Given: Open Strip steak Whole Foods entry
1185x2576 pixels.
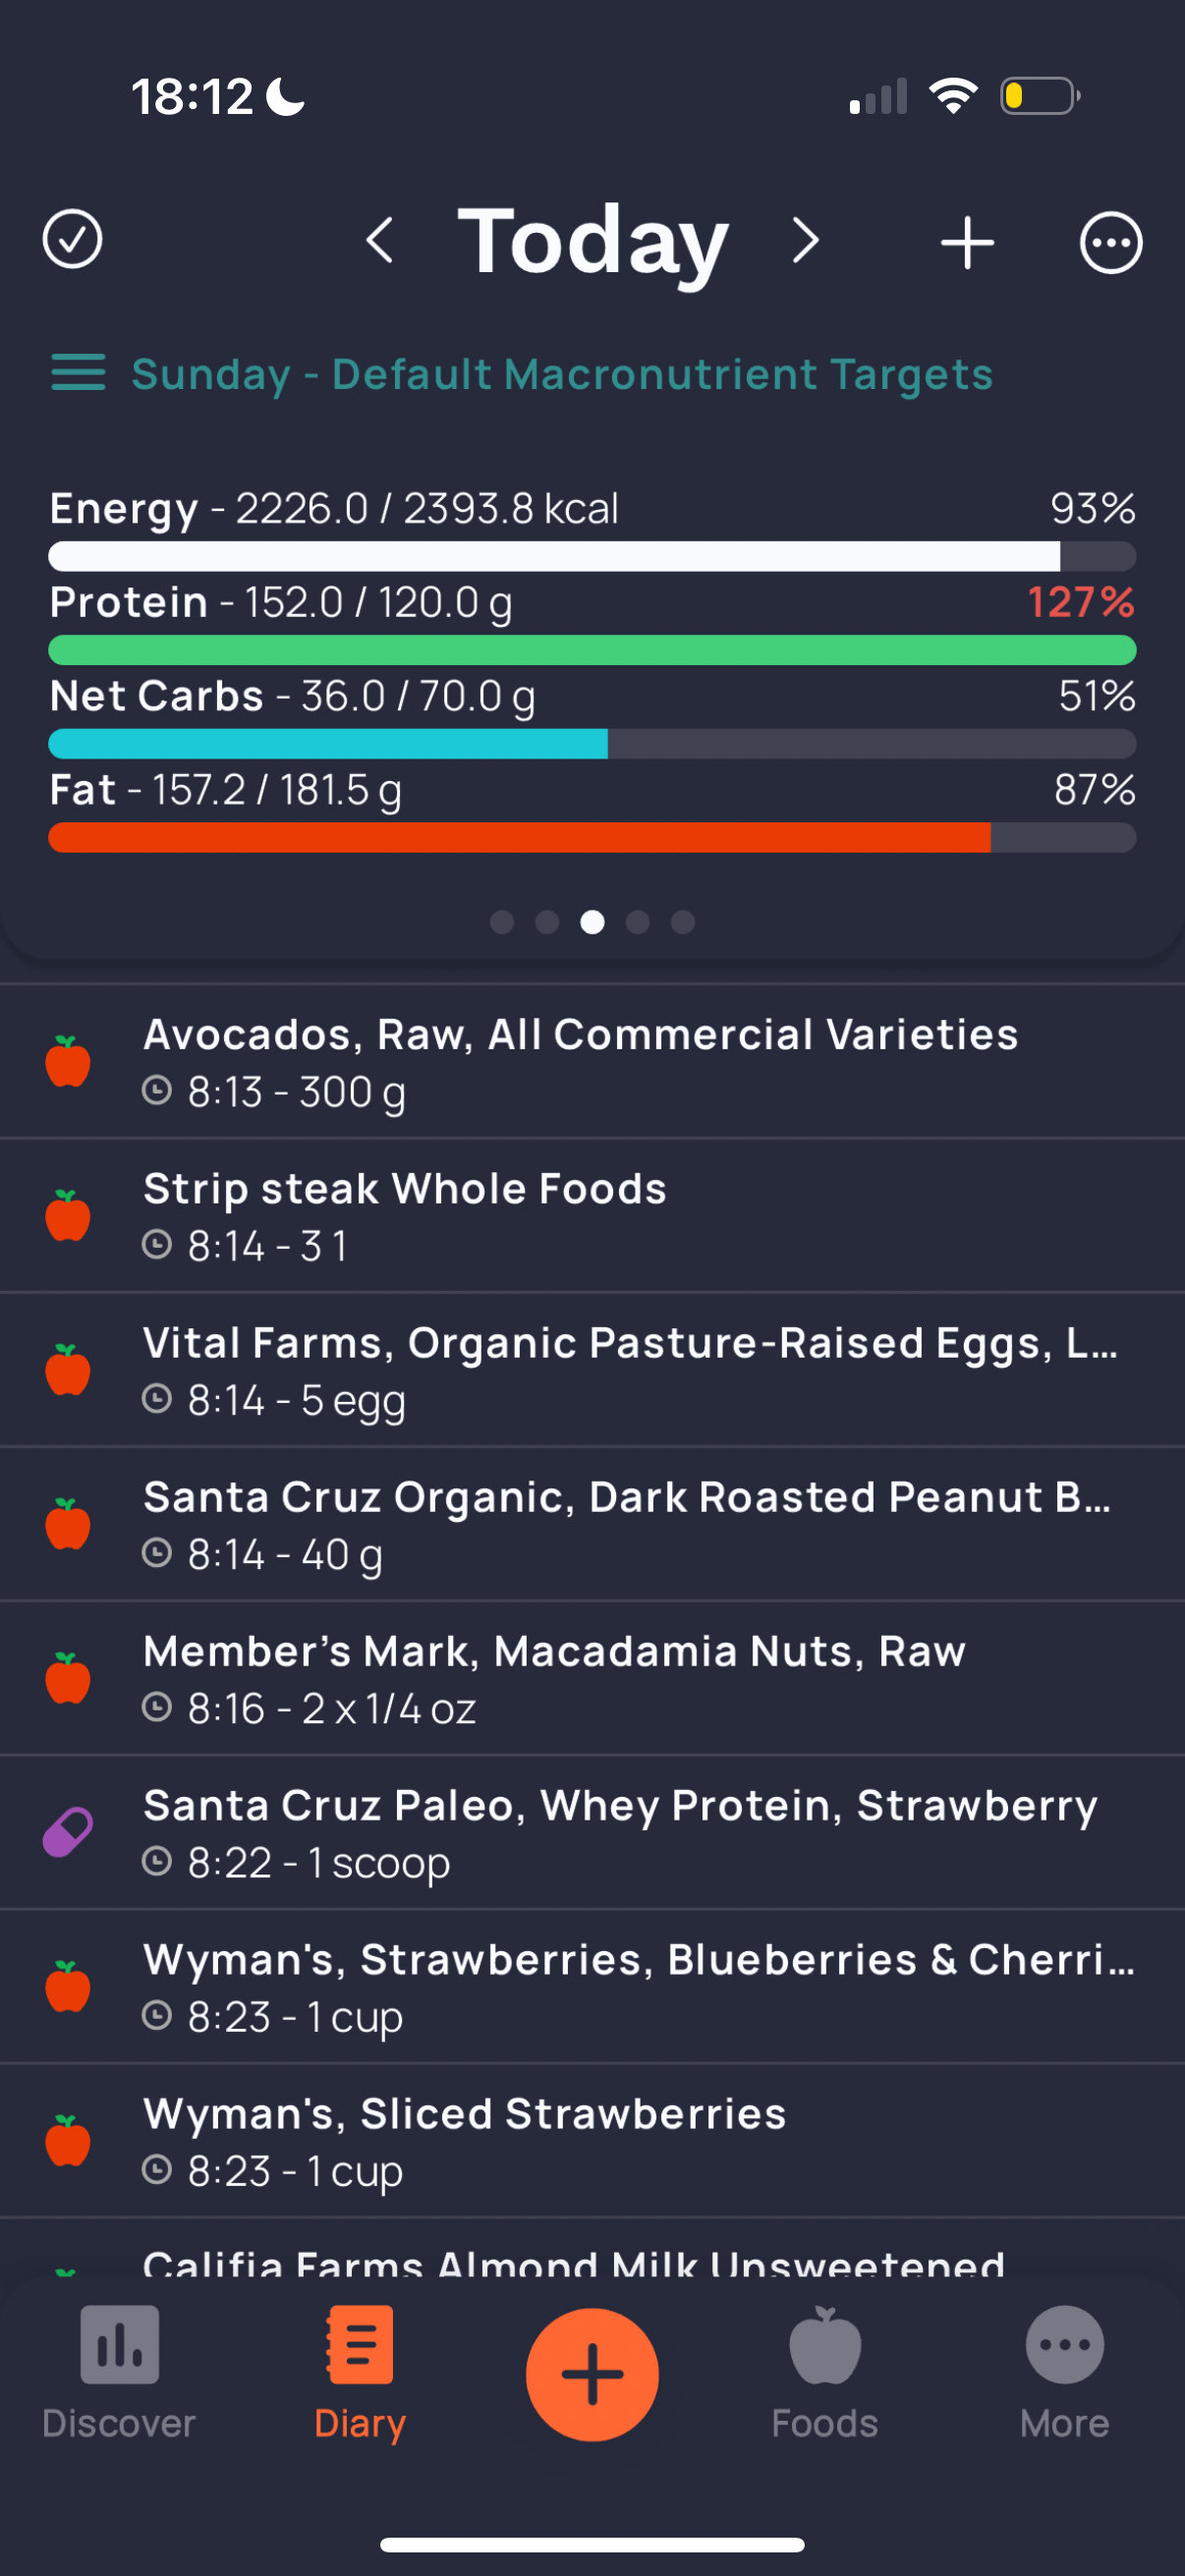Looking at the screenshot, I should tap(592, 1216).
